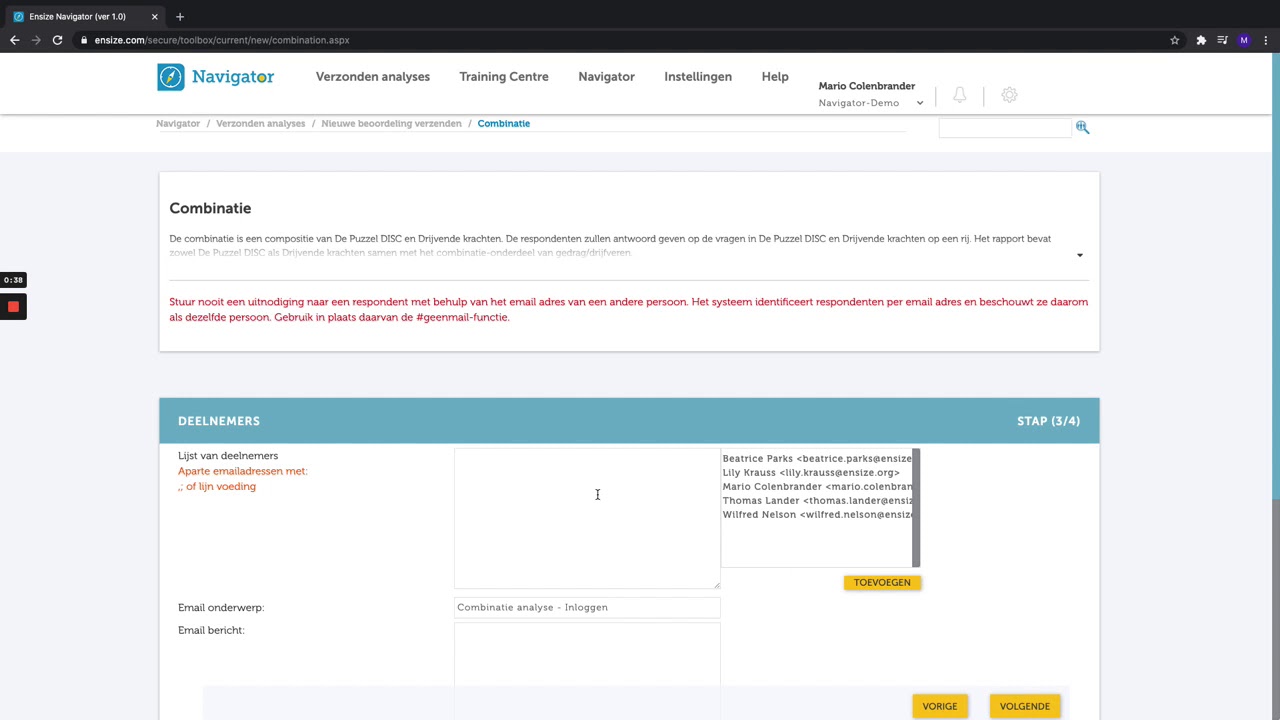Click the site lock icon in address bar

(85, 40)
